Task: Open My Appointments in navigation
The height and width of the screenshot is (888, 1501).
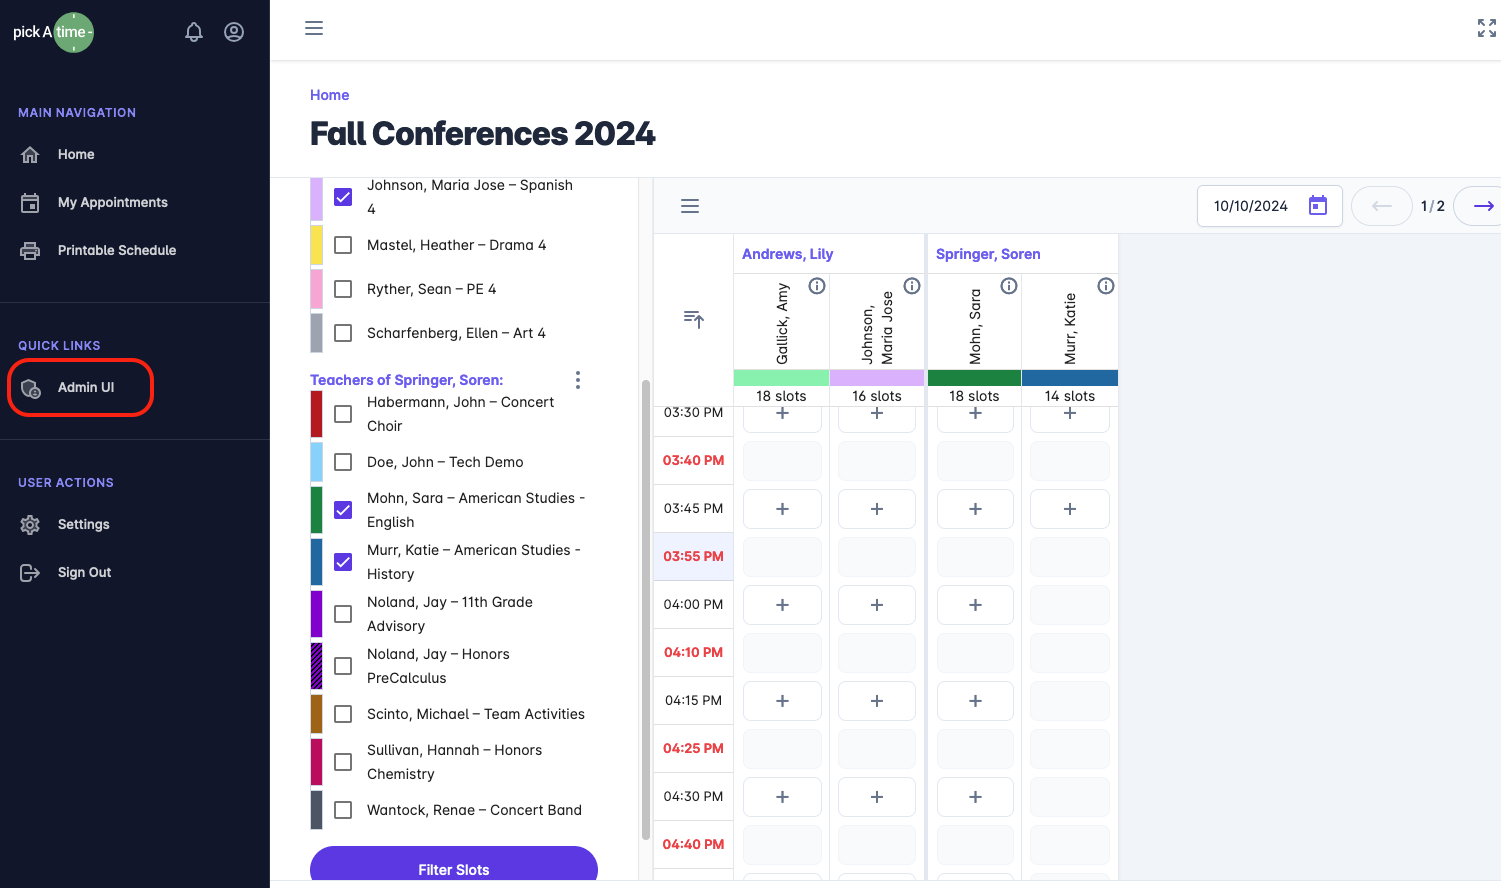Action: click(x=112, y=202)
